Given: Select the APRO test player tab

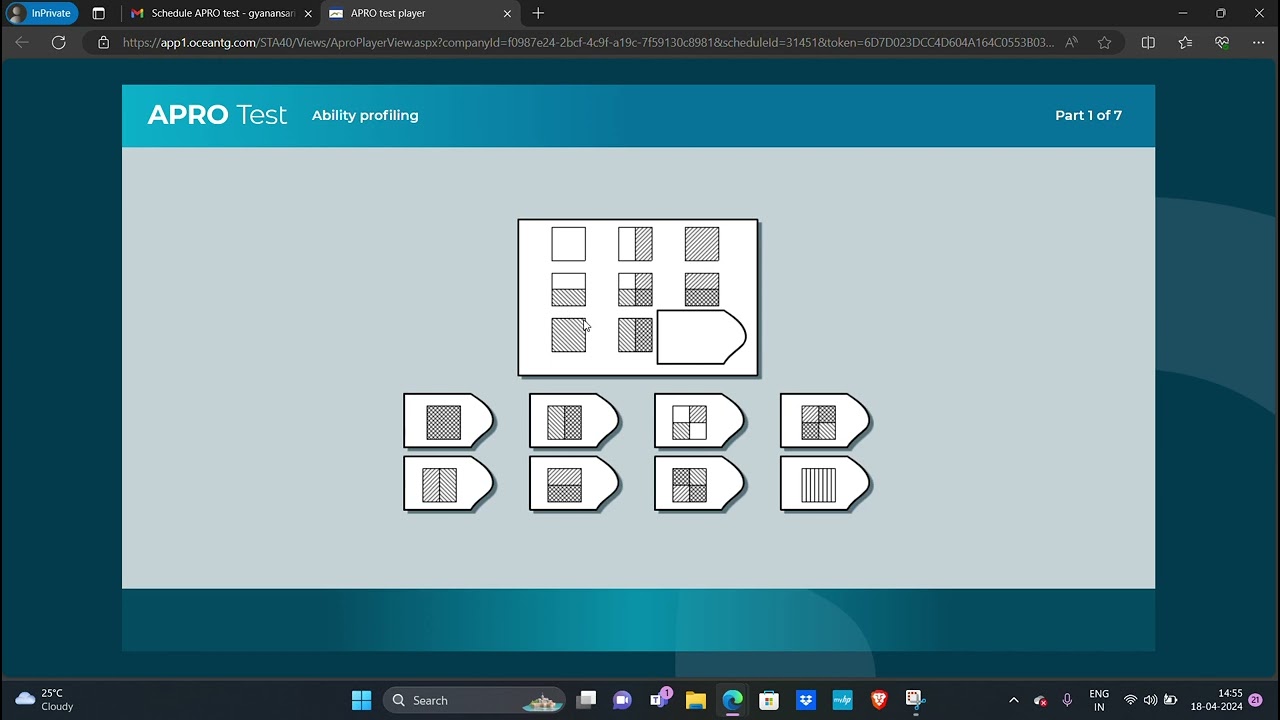Looking at the screenshot, I should click(420, 13).
